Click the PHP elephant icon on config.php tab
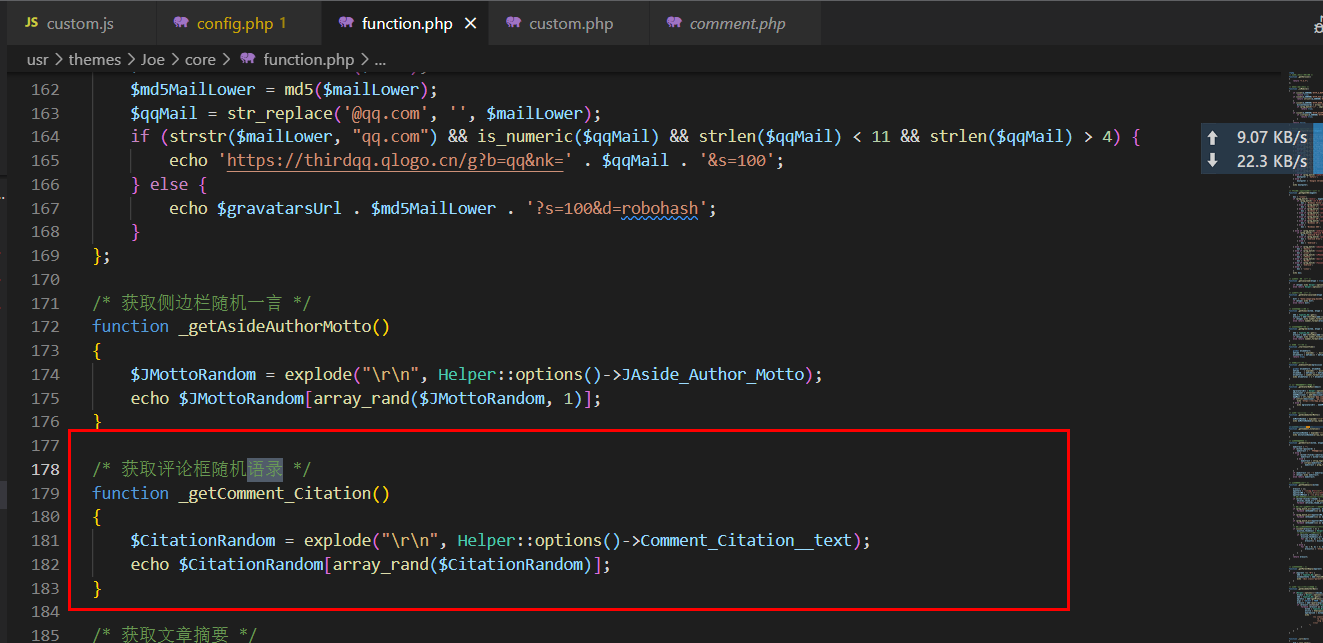This screenshot has width=1323, height=643. click(x=180, y=23)
